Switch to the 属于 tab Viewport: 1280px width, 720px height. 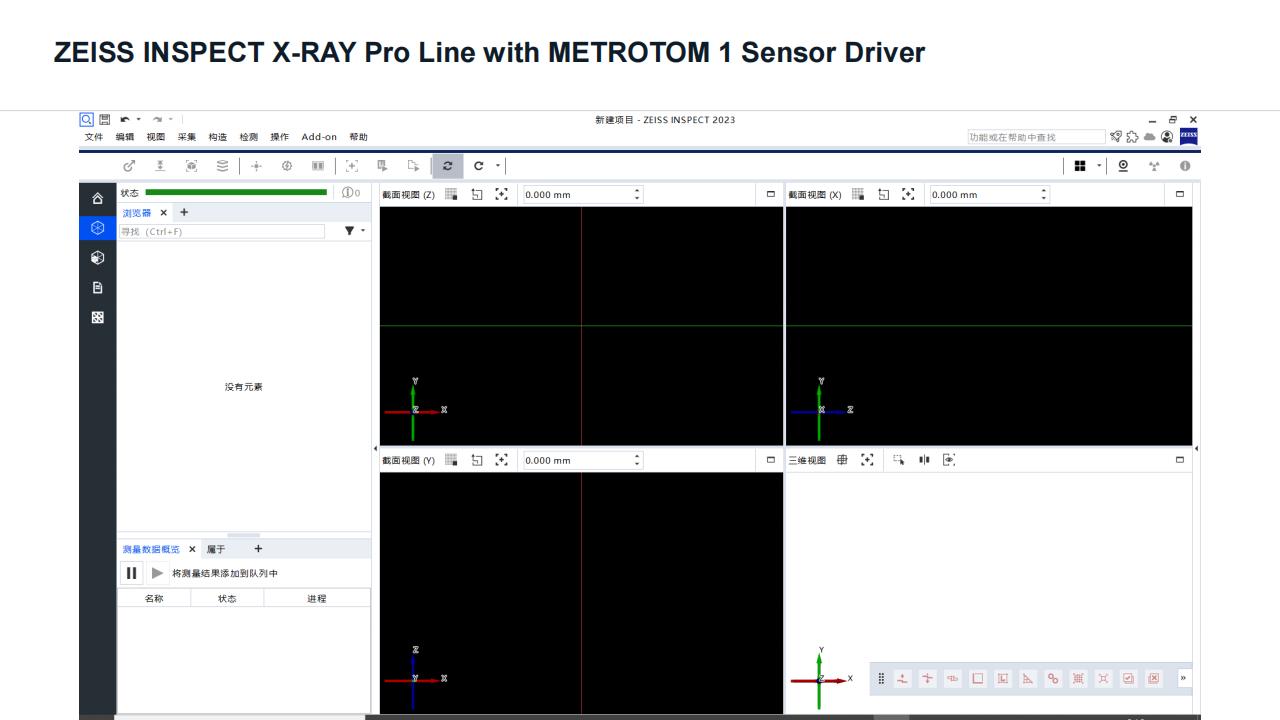(x=216, y=549)
